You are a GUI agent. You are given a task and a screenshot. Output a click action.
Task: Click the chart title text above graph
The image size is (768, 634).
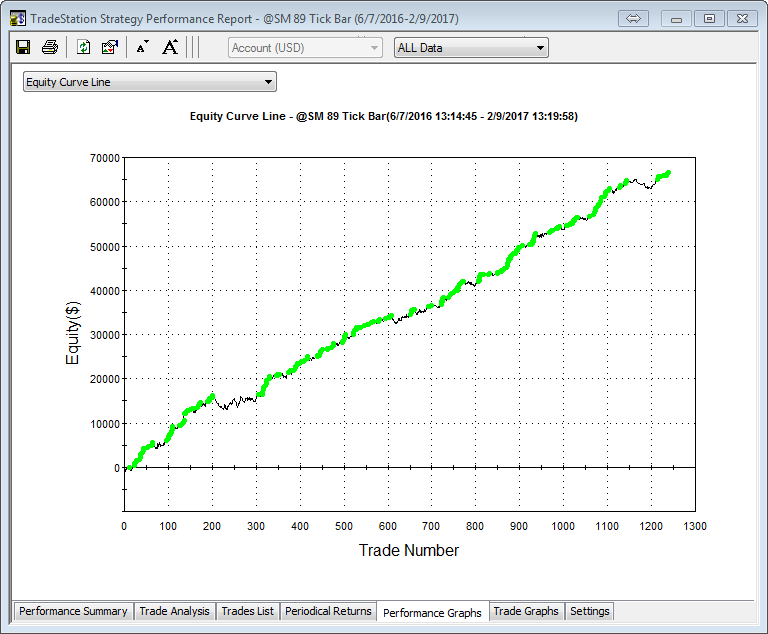tap(383, 116)
